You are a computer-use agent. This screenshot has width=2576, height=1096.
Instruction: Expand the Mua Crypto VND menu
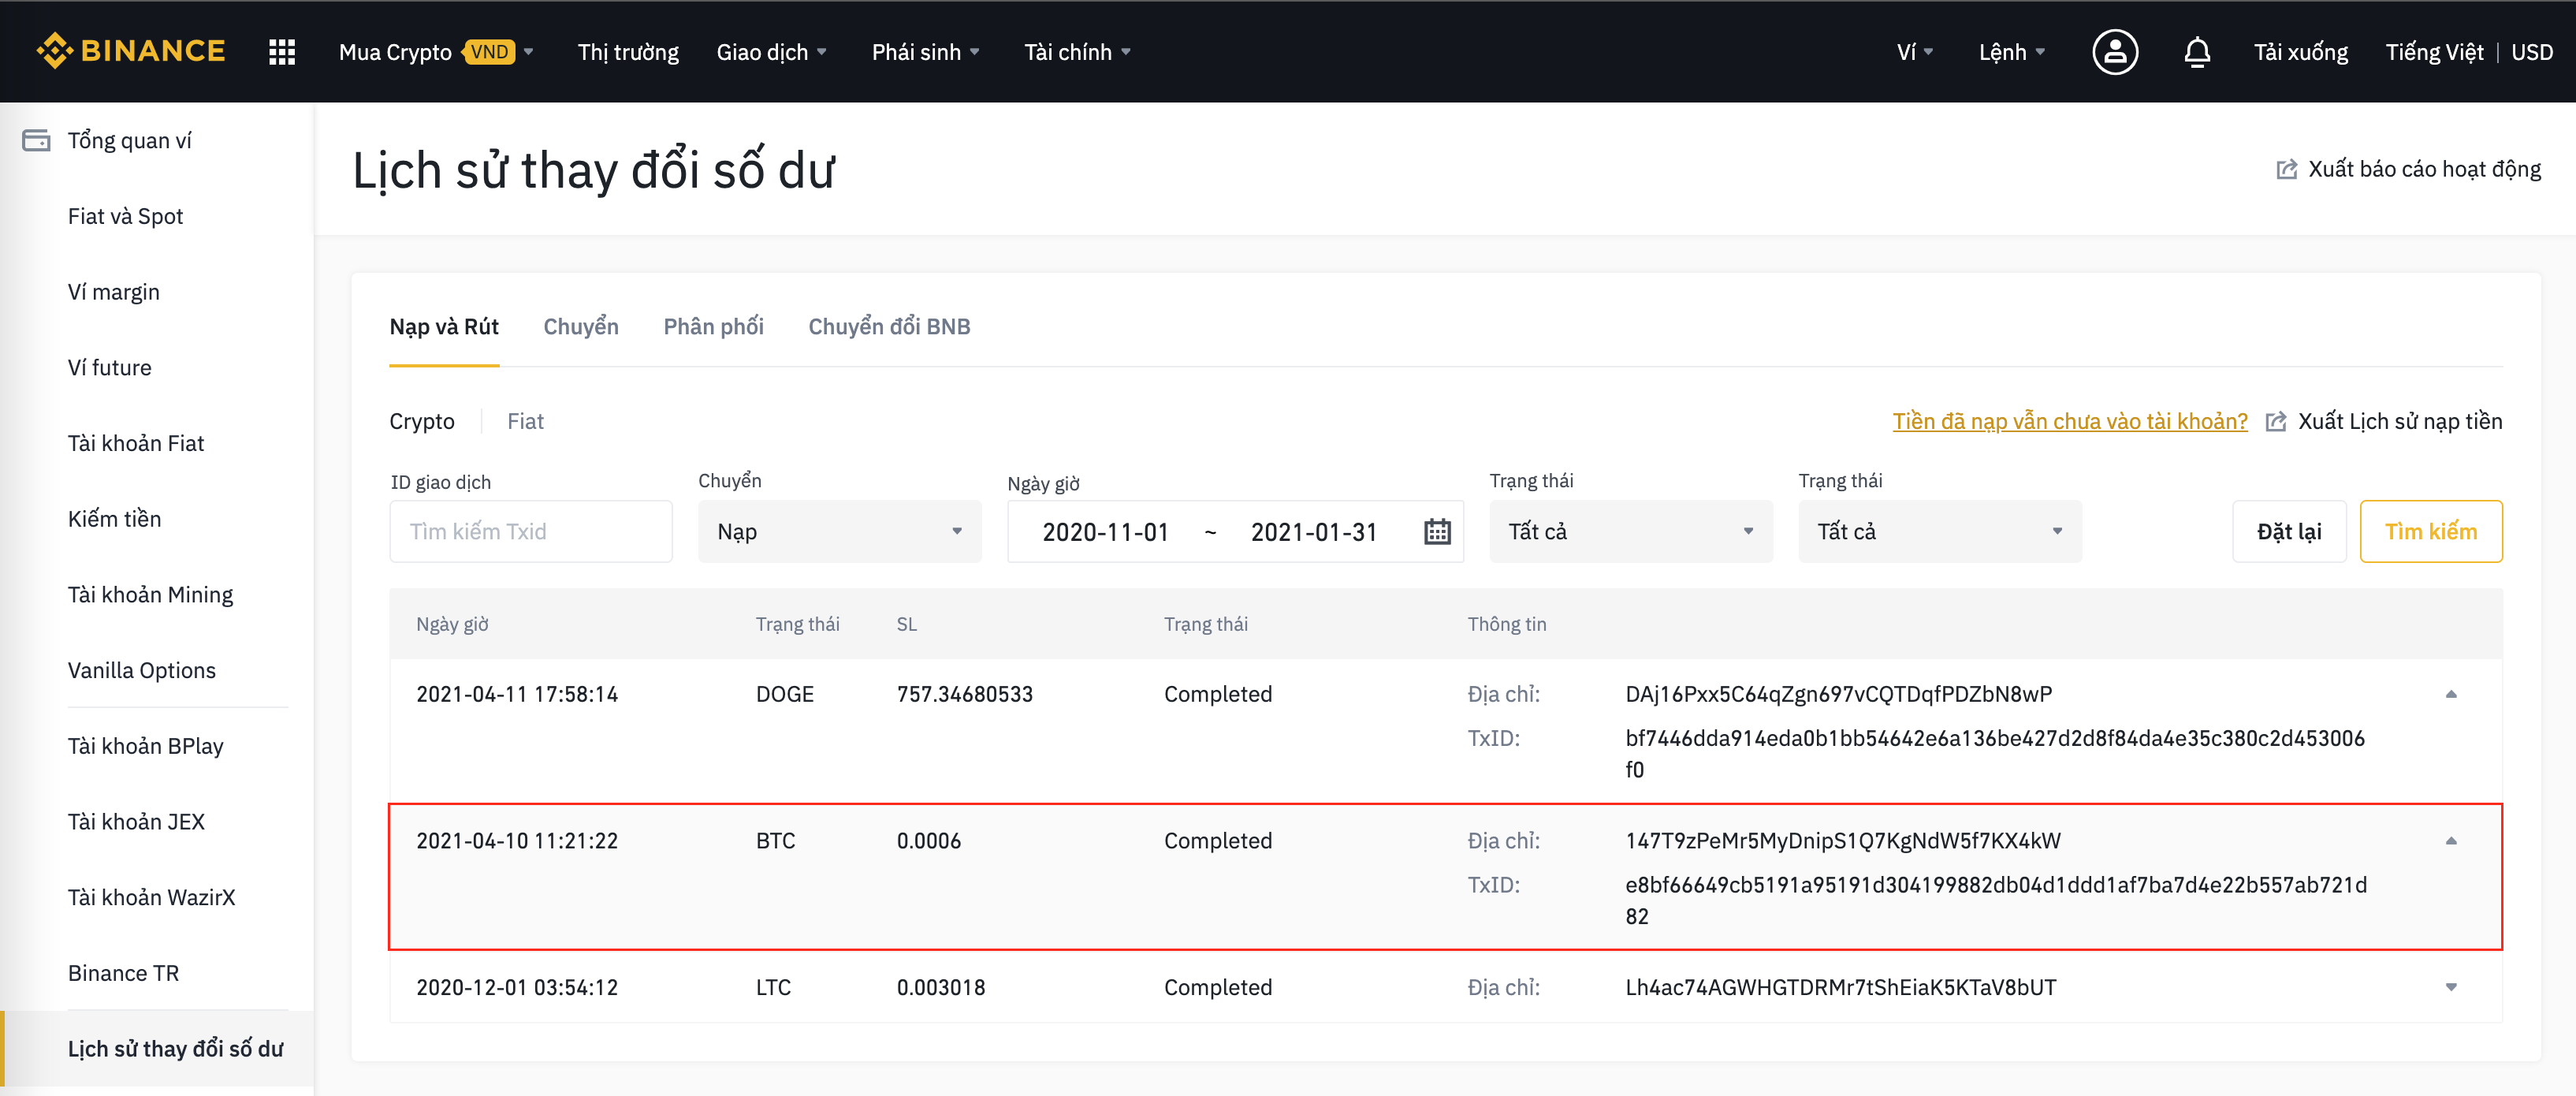(x=436, y=52)
